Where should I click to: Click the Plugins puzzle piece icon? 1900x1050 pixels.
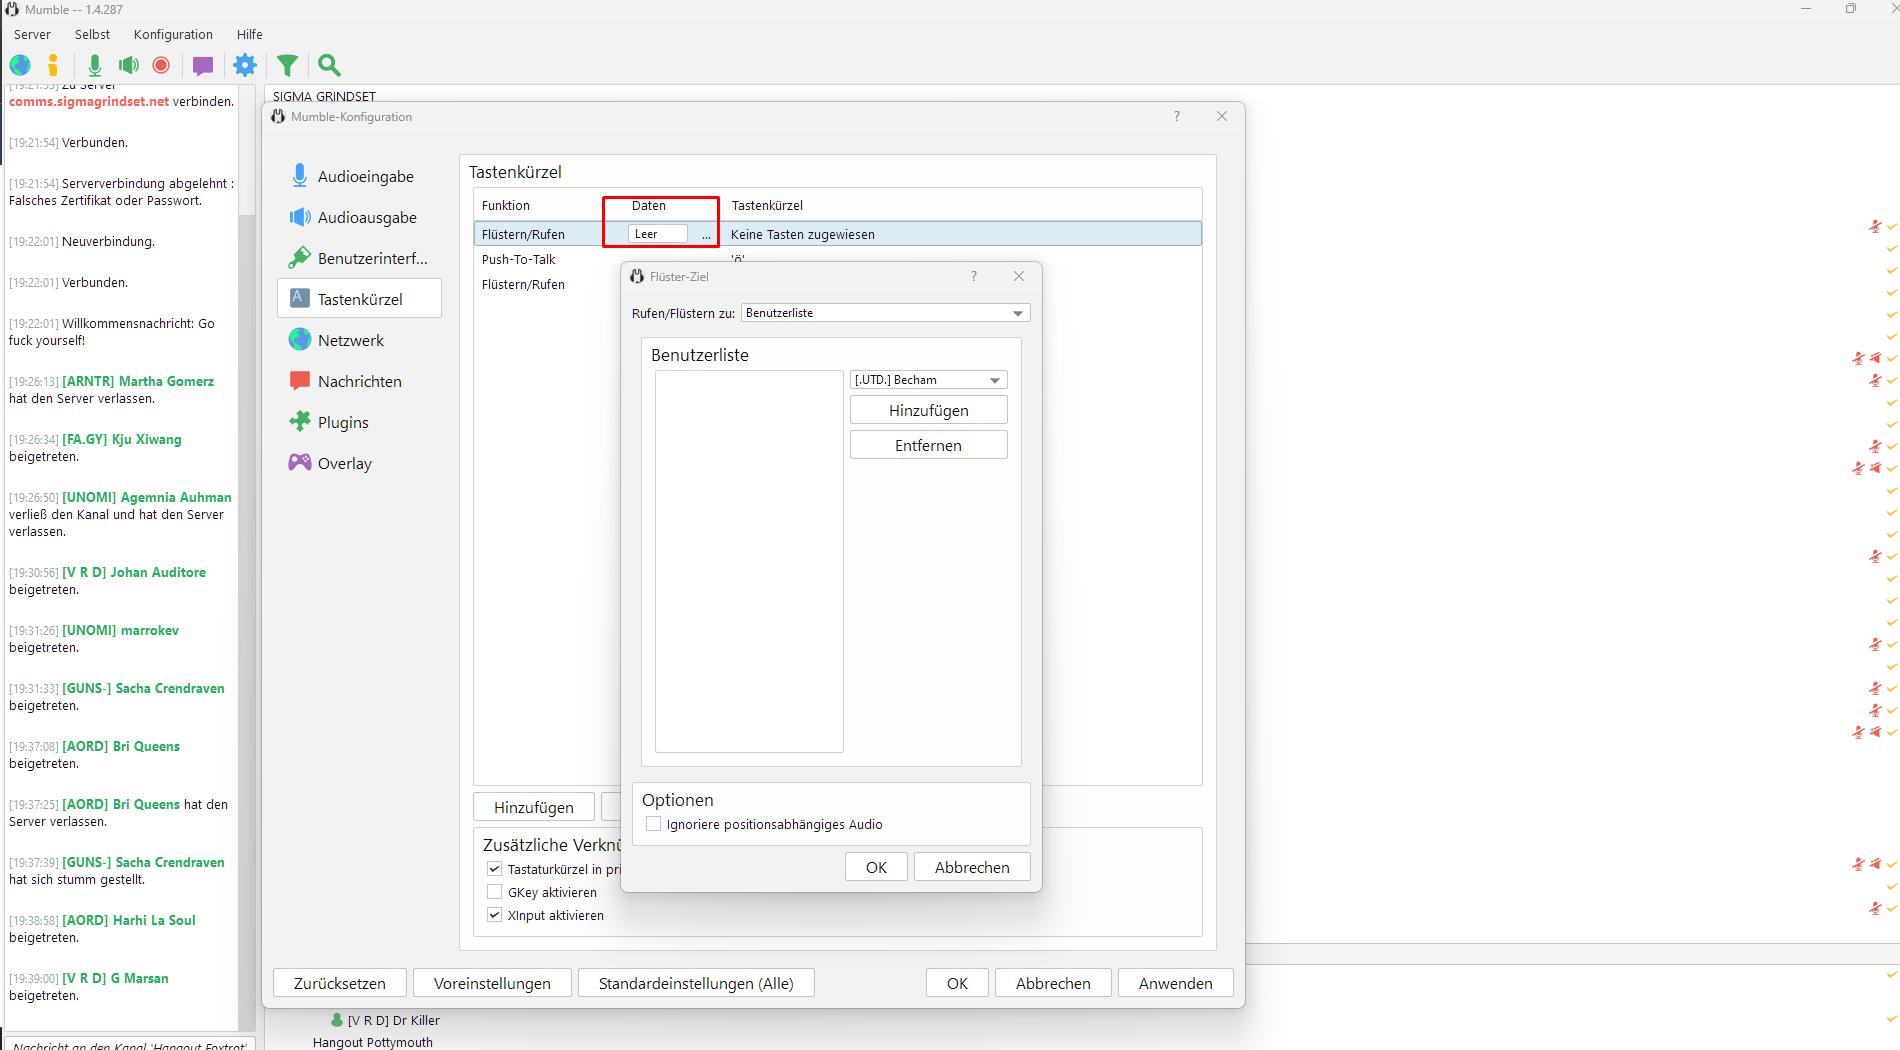[299, 422]
